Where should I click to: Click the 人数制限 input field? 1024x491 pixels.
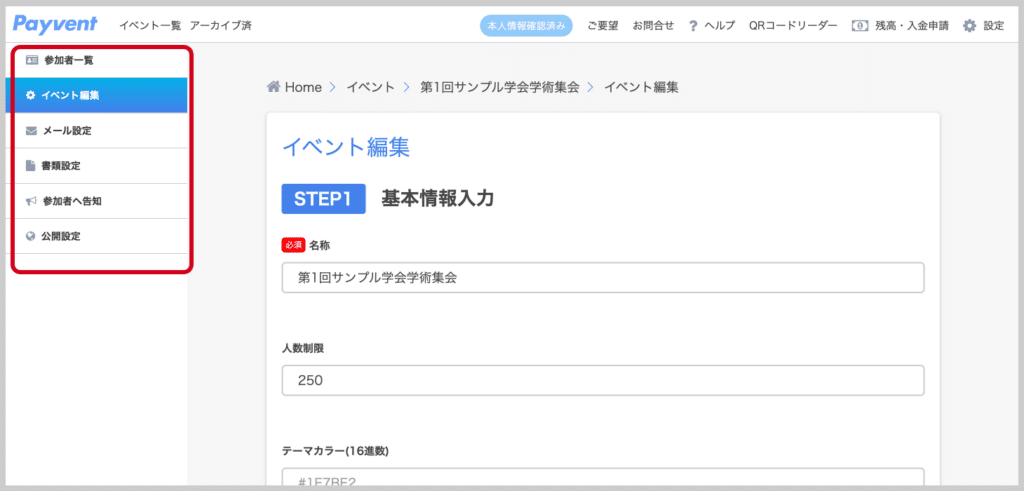pyautogui.click(x=603, y=380)
